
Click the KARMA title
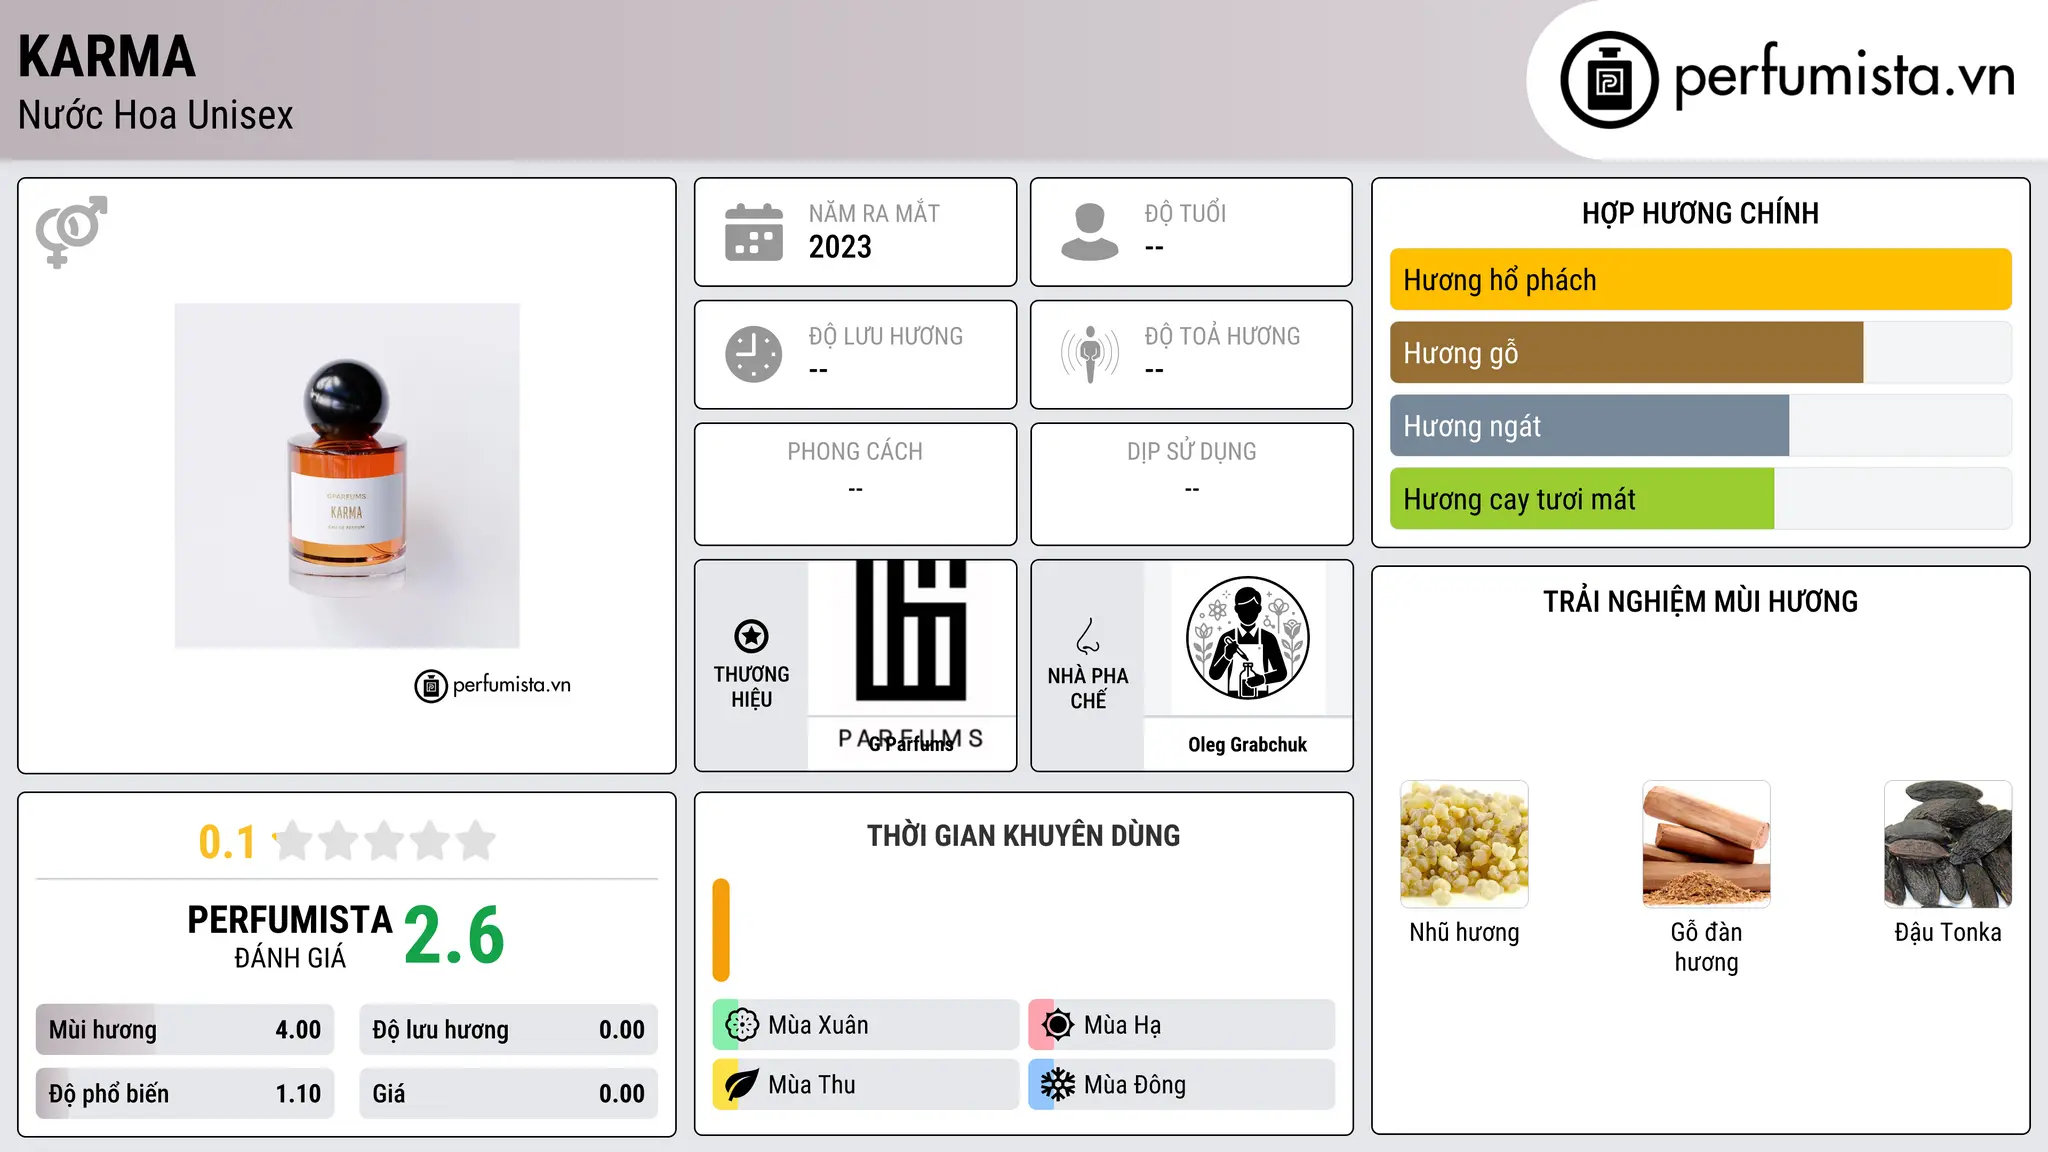tap(106, 57)
